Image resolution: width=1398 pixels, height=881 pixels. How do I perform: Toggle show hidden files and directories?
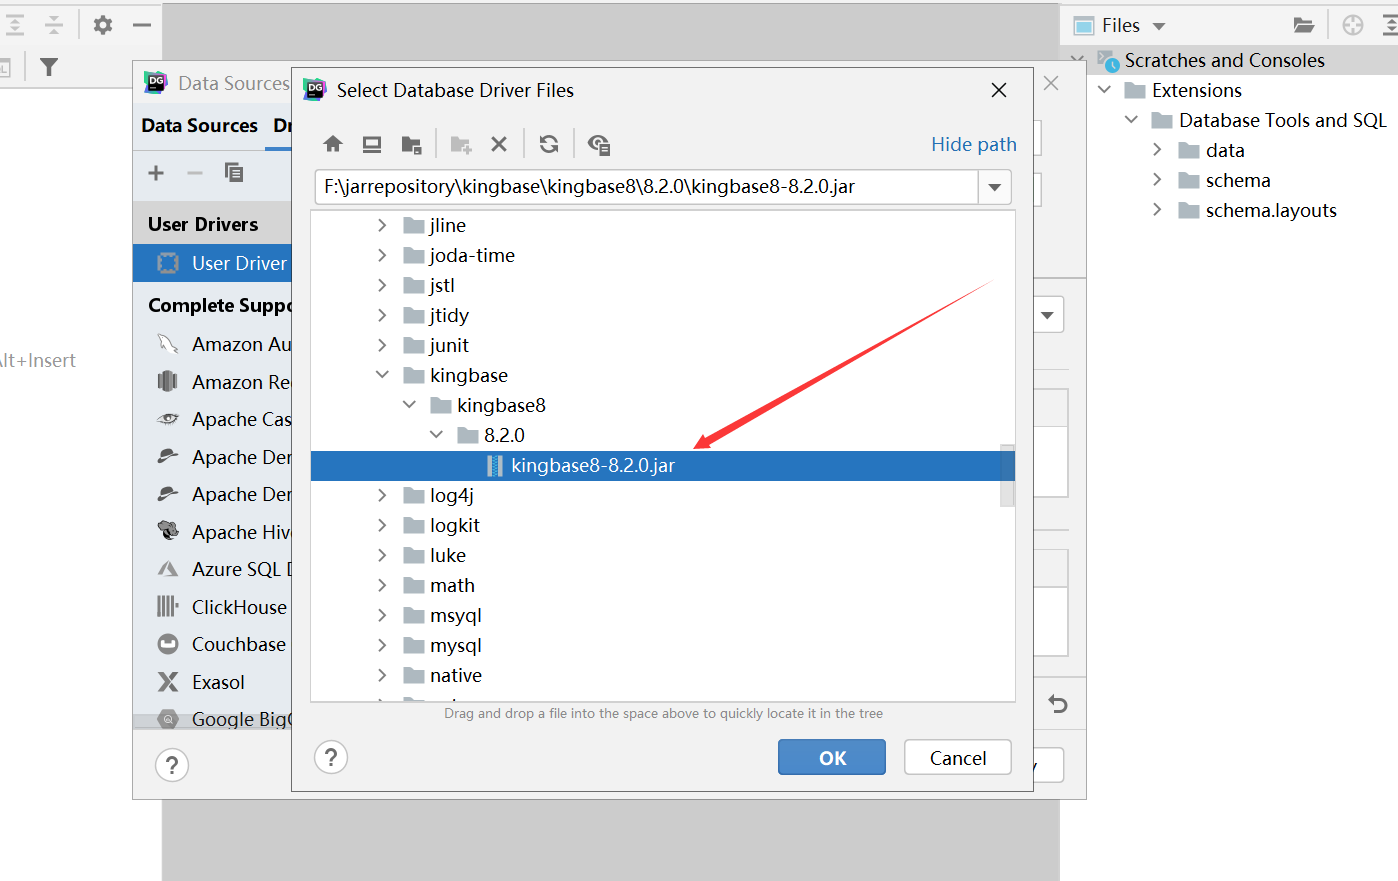tap(599, 144)
